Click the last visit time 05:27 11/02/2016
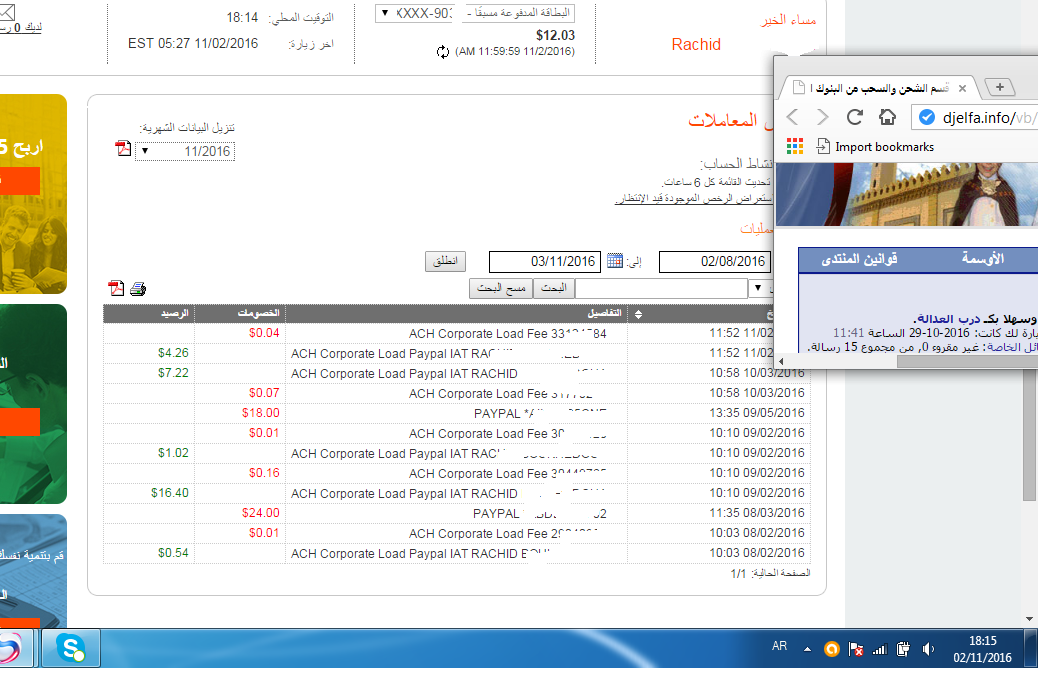Viewport: 1044px width, 674px height. (x=193, y=43)
